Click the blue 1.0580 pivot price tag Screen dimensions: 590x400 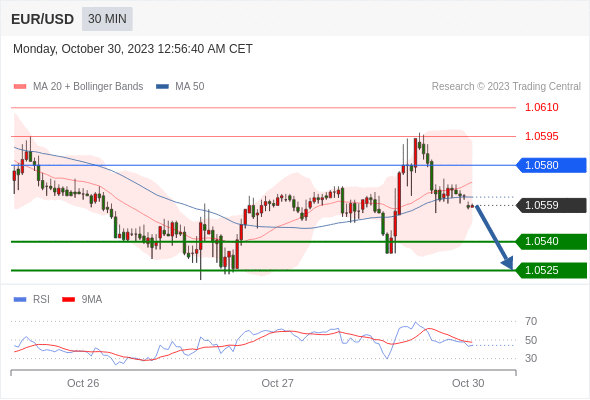[x=551, y=165]
